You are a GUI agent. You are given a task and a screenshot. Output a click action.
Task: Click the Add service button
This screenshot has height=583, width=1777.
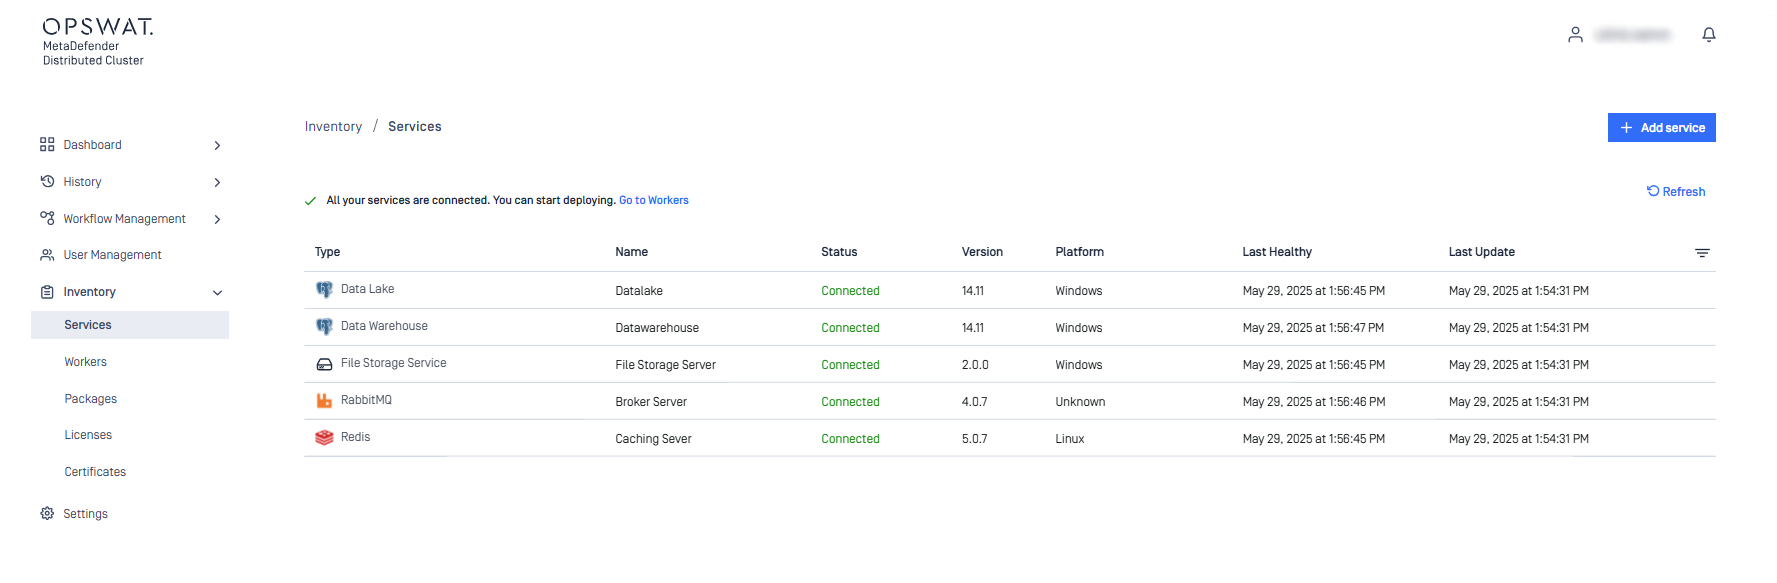click(1661, 128)
